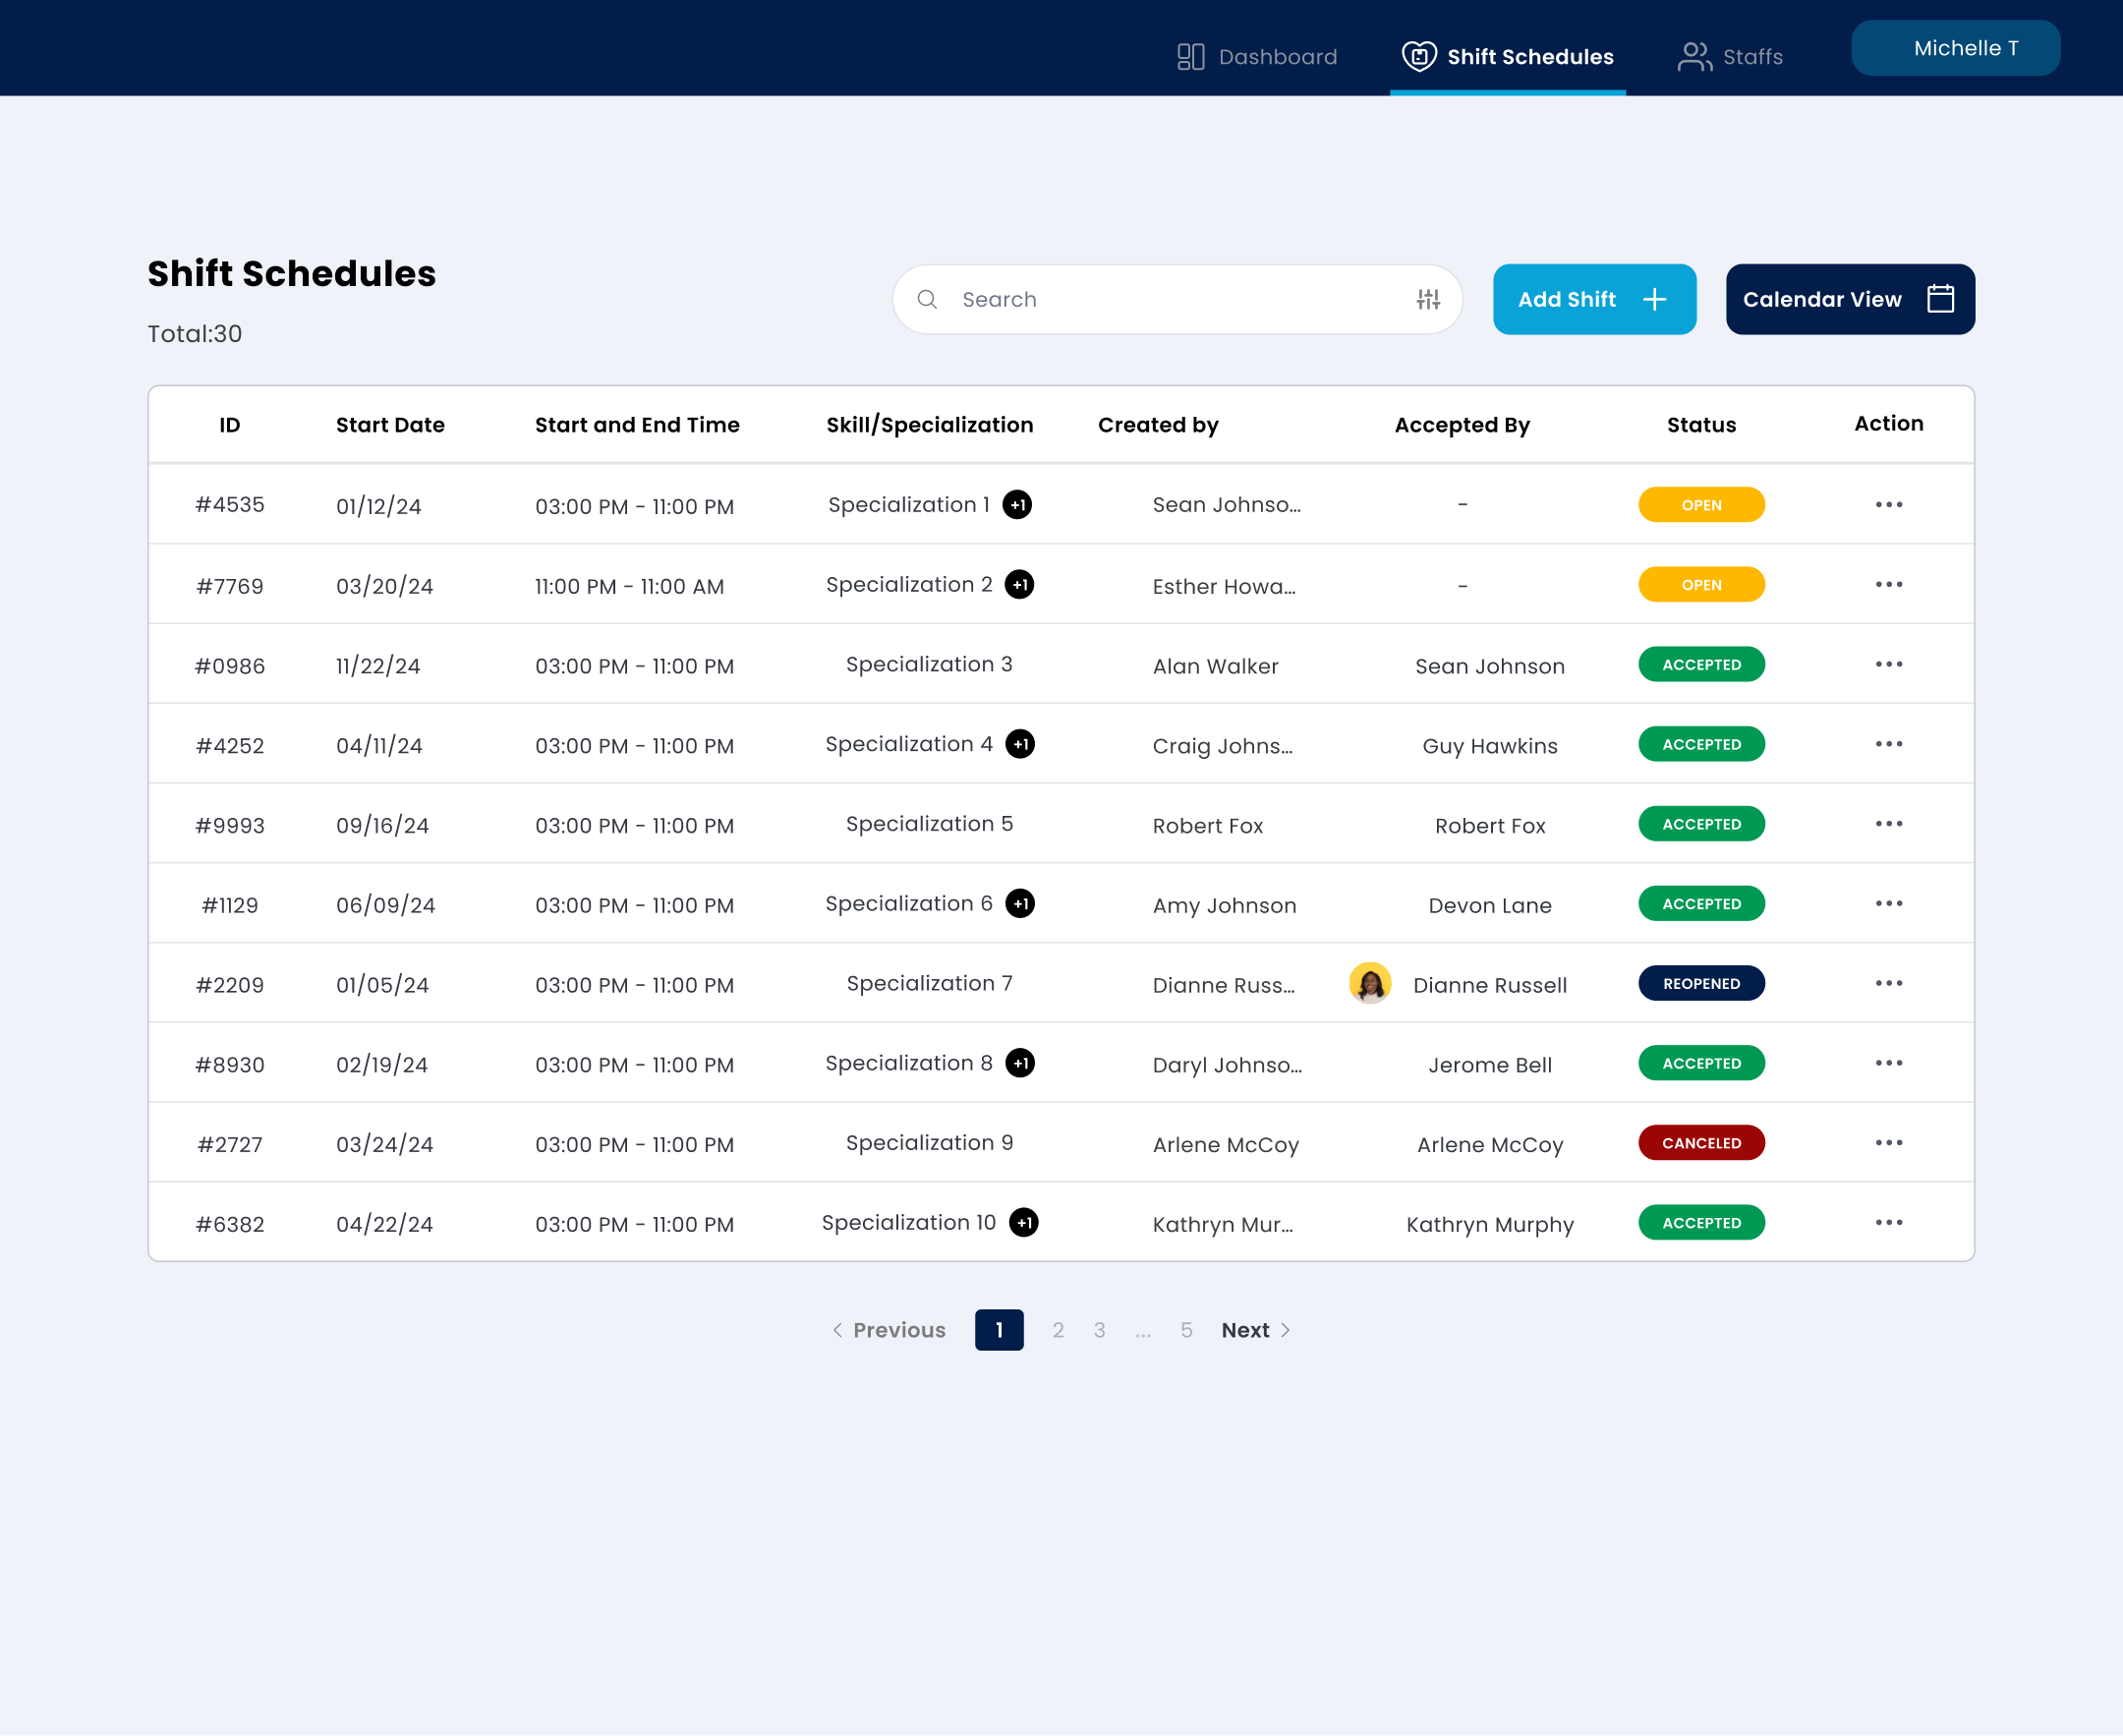
Task: Click the Add Shift button
Action: (x=1594, y=299)
